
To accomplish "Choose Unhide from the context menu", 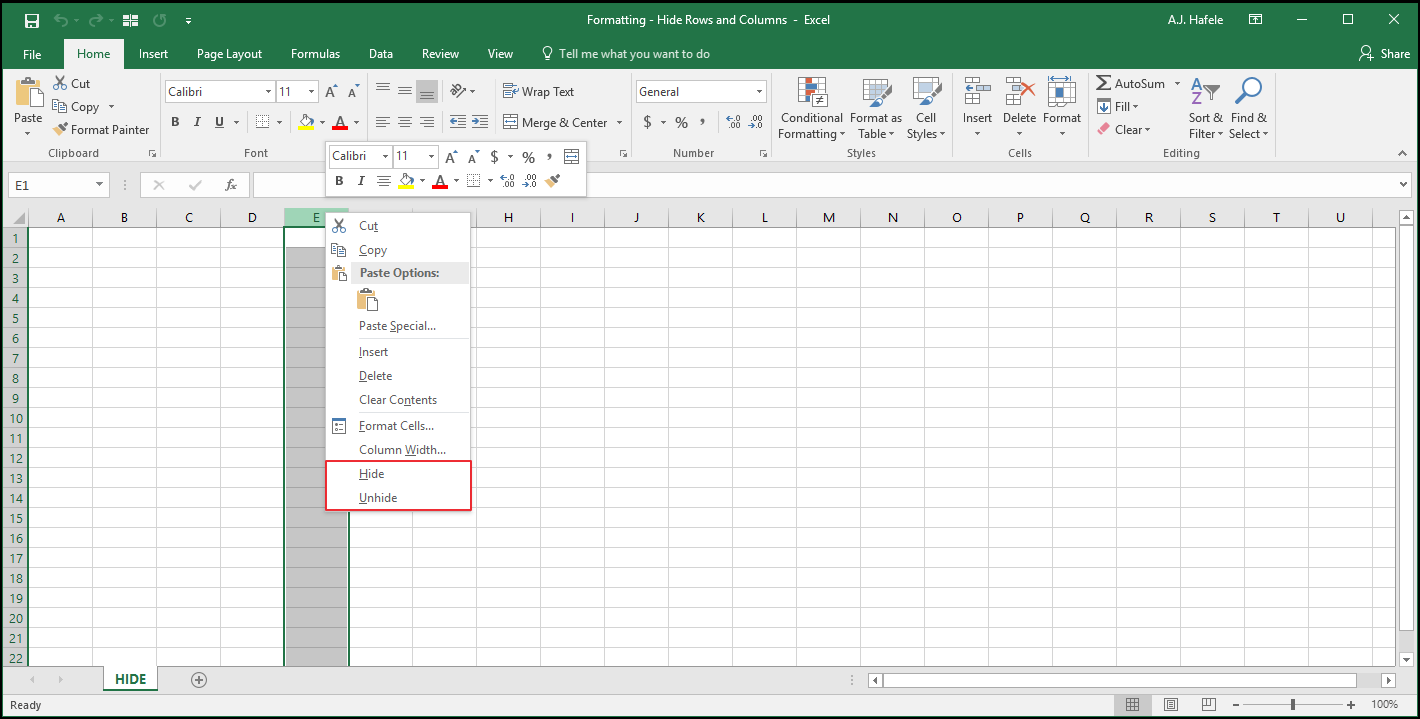I will [x=398, y=498].
